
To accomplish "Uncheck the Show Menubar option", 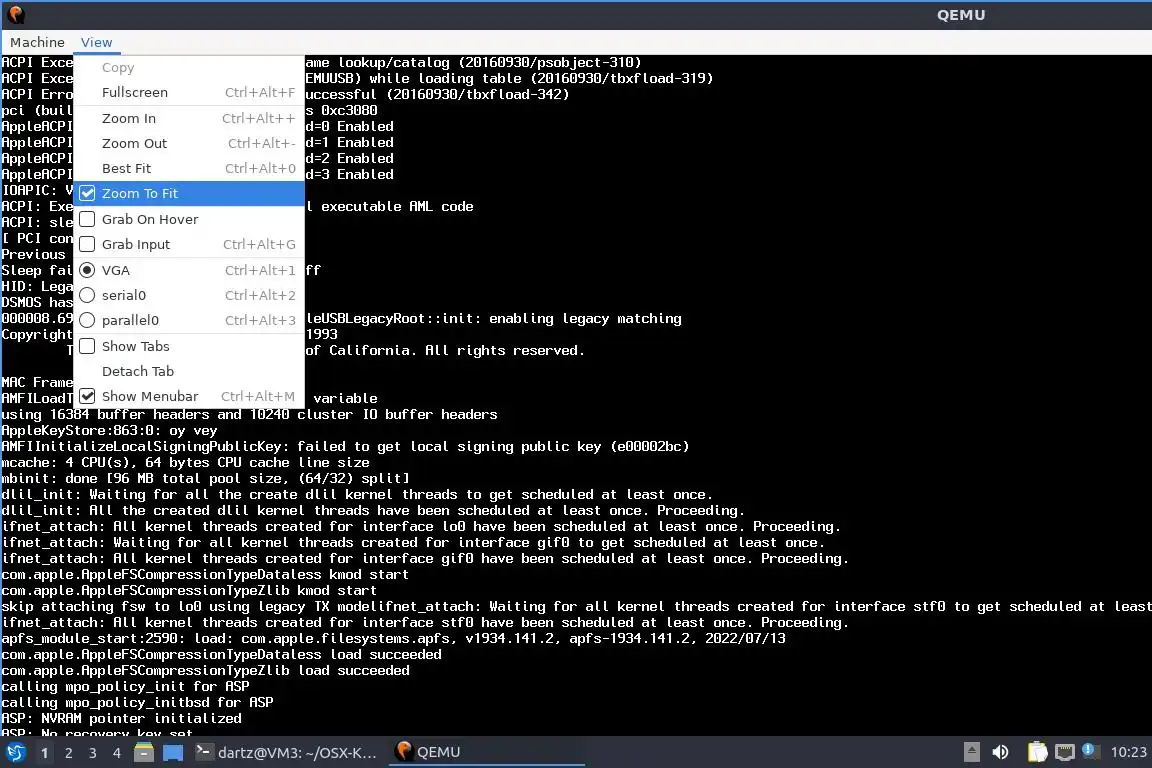I will click(x=189, y=396).
